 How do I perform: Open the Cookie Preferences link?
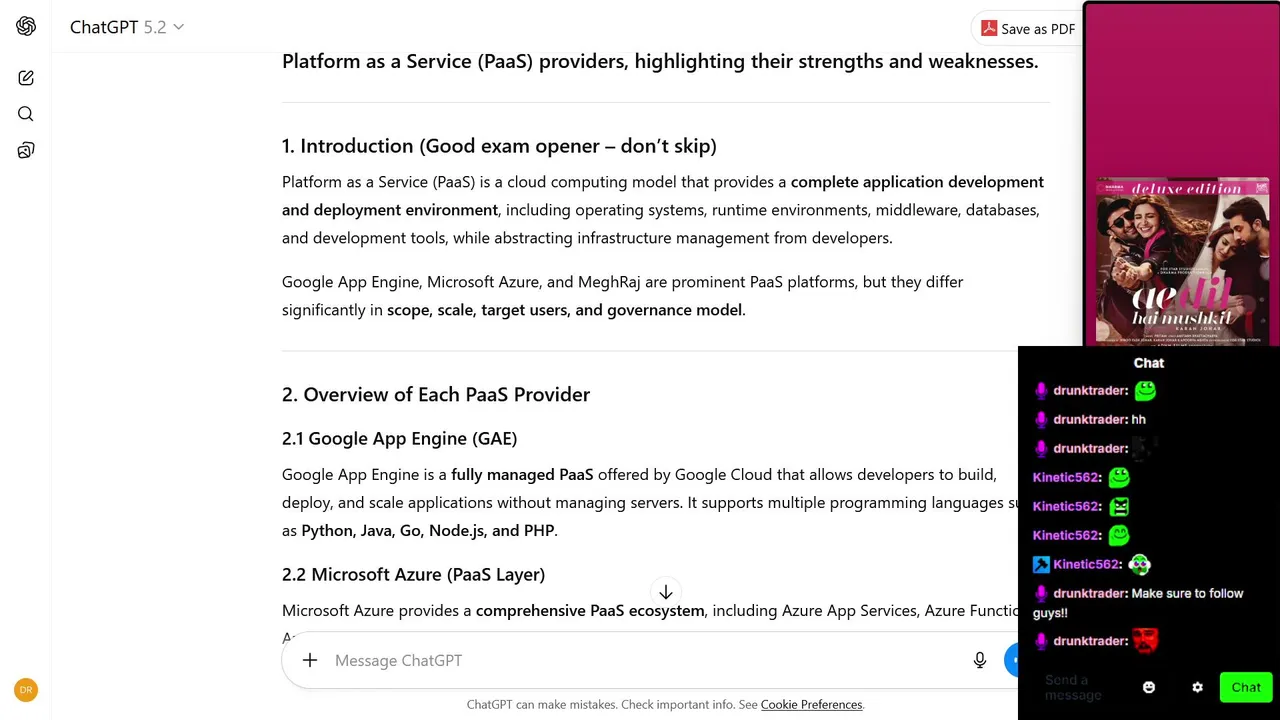tap(811, 705)
